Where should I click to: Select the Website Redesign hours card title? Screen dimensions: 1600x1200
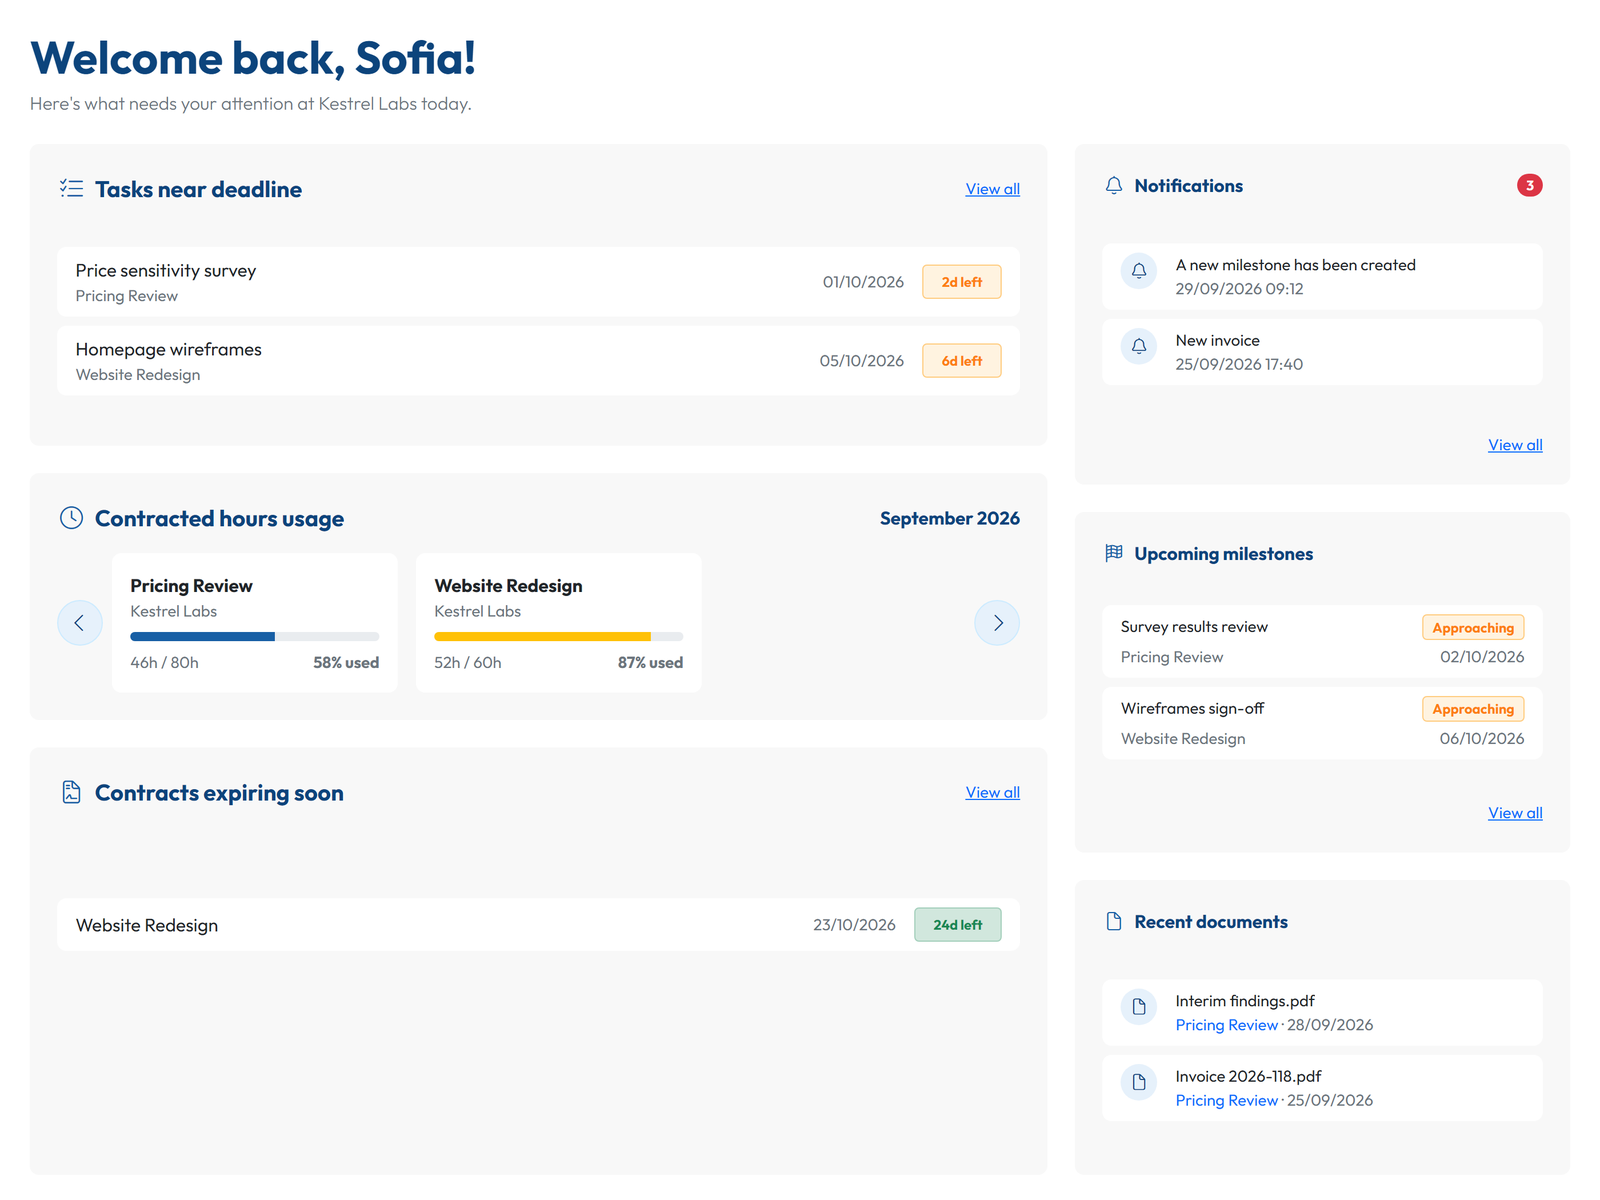(508, 586)
